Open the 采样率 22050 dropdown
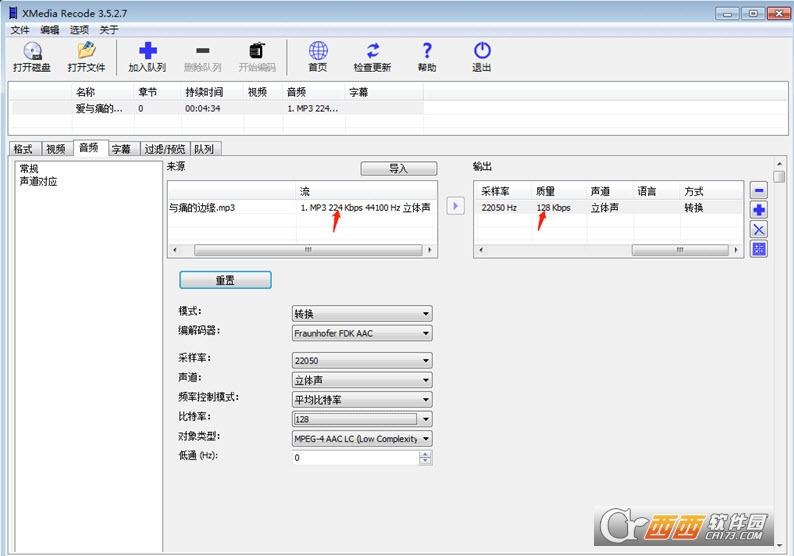This screenshot has width=794, height=556. [362, 361]
